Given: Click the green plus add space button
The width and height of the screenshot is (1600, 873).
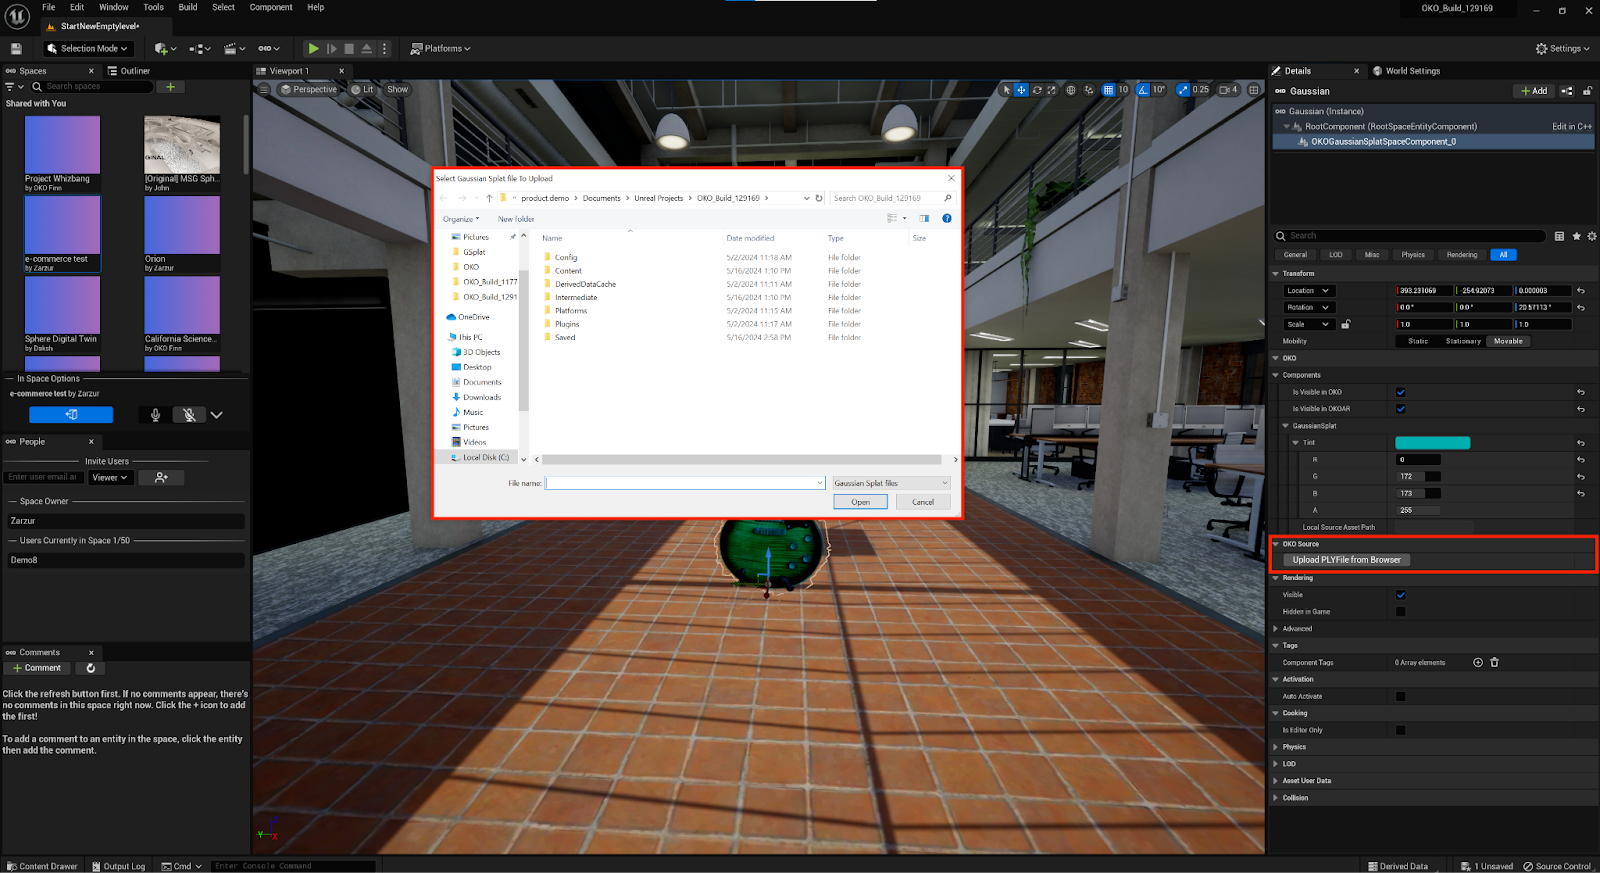Looking at the screenshot, I should 171,87.
